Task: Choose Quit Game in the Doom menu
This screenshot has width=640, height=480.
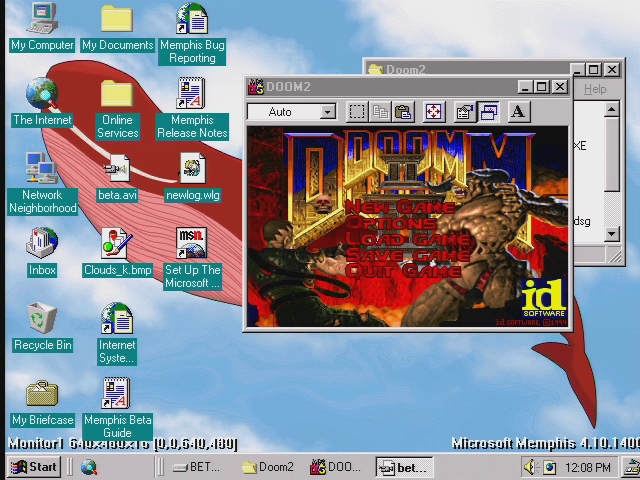Action: (404, 271)
